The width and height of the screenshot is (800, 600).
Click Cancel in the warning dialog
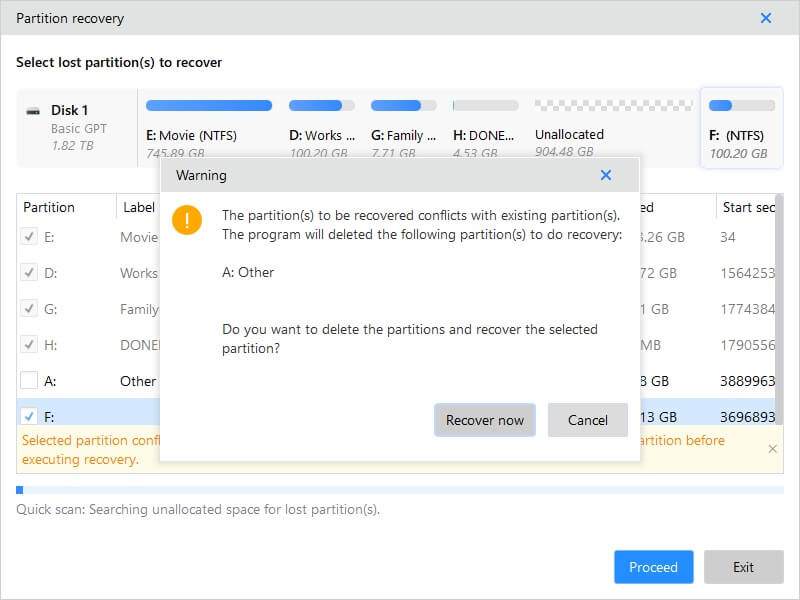point(587,420)
